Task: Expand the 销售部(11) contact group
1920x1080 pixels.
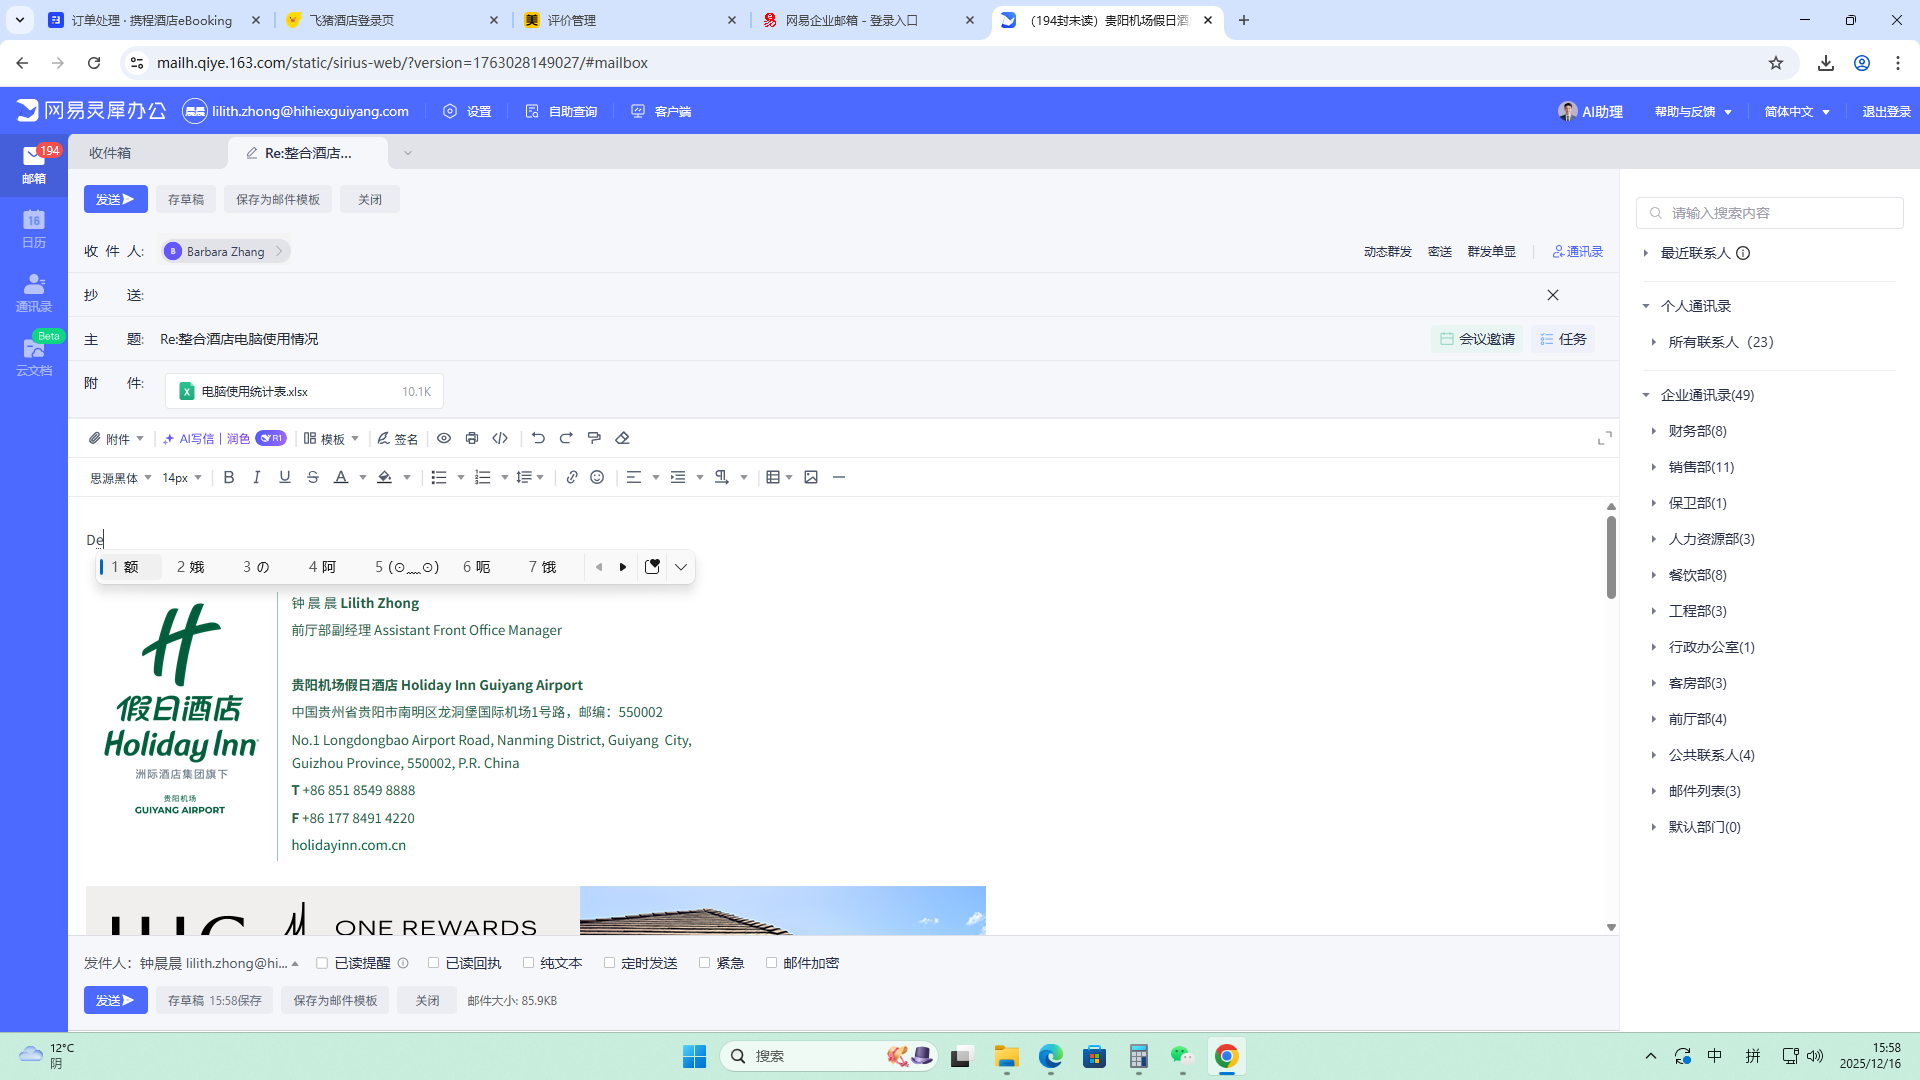Action: [1700, 467]
